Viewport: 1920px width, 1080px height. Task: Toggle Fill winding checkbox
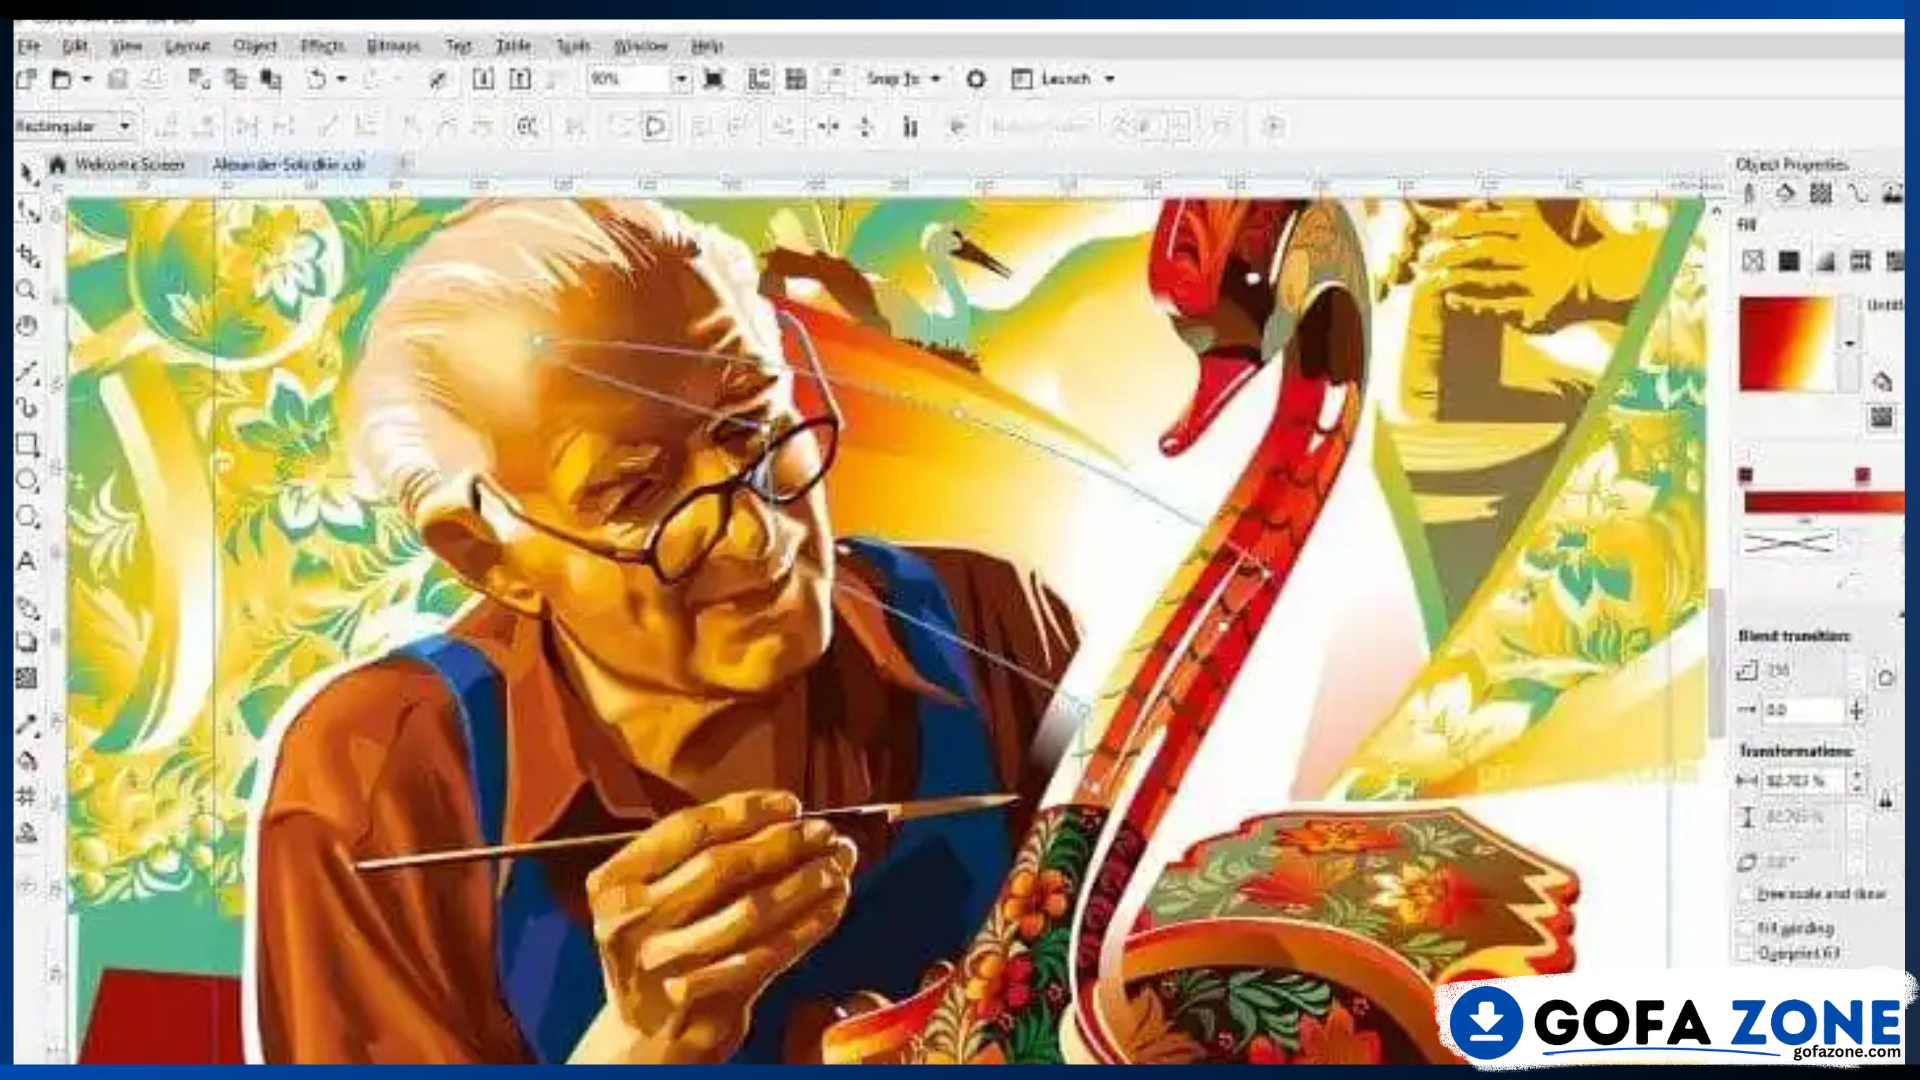click(x=1747, y=929)
